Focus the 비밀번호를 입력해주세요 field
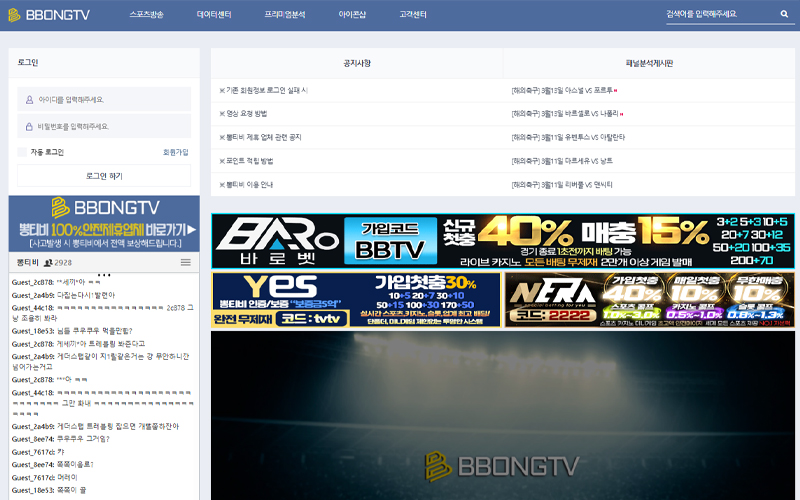Viewport: 800px width, 500px height. pos(104,126)
